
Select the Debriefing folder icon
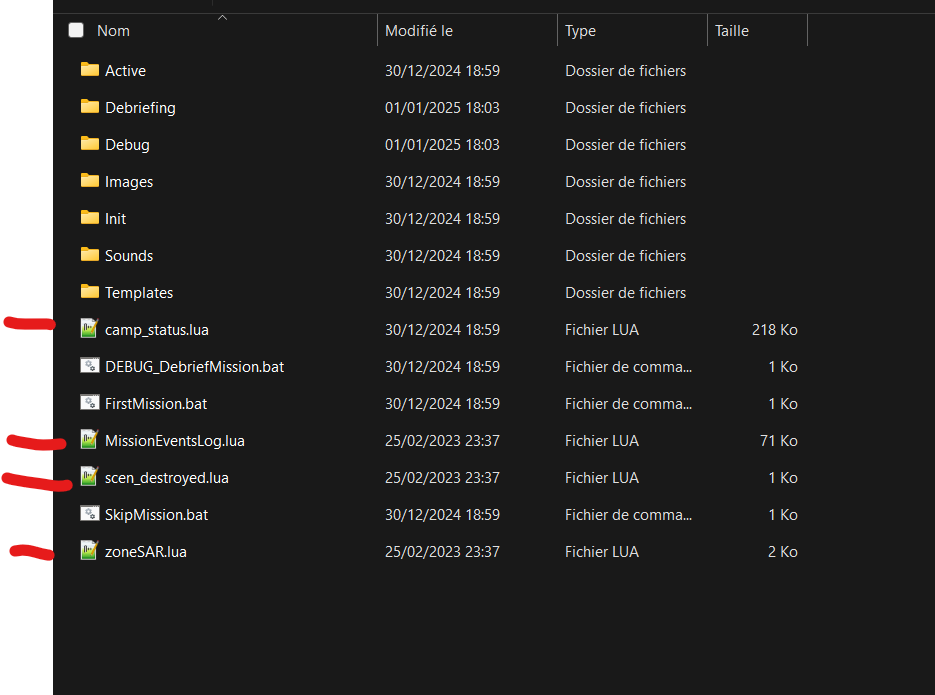pyautogui.click(x=89, y=107)
